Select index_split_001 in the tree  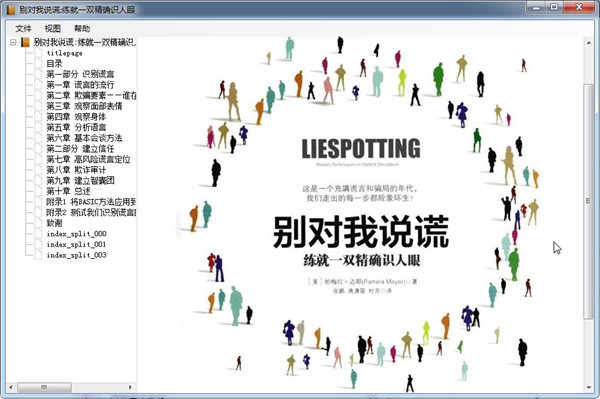tap(76, 244)
